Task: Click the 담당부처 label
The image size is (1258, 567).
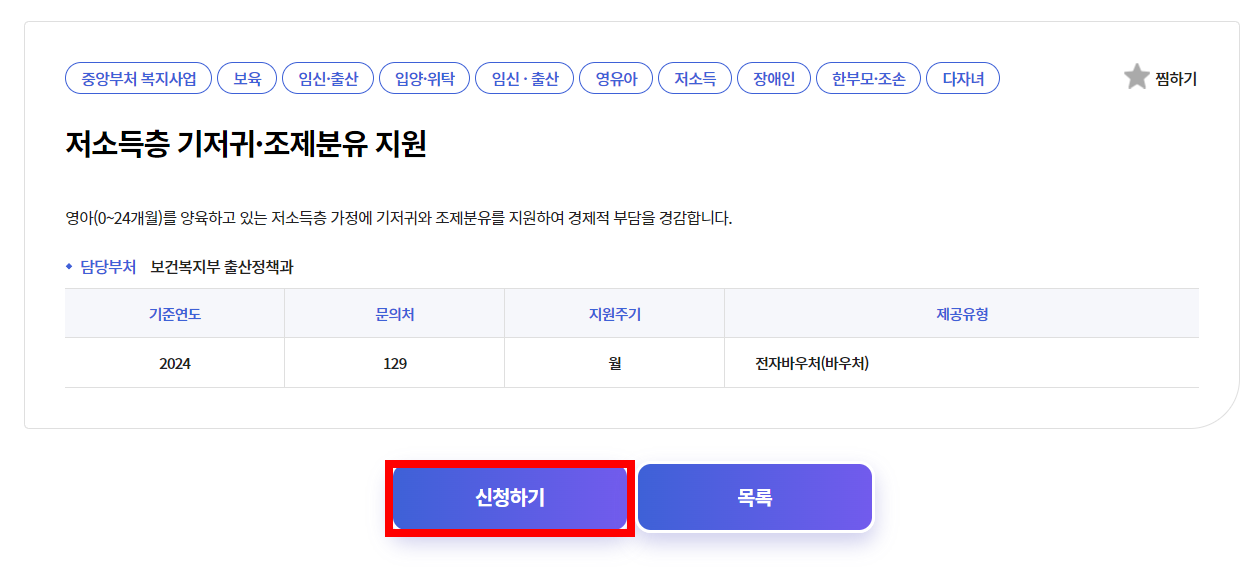Action: click(x=108, y=267)
